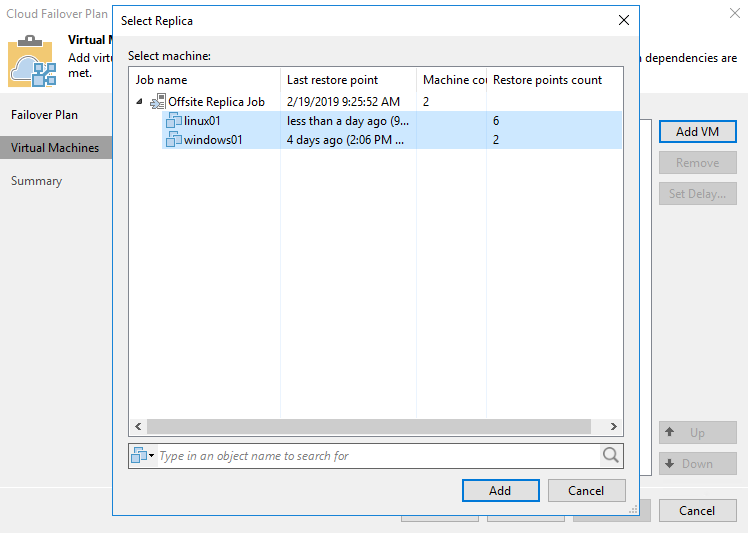Screen dimensions: 748x533
Task: Click the search magnifier icon
Action: 610,456
